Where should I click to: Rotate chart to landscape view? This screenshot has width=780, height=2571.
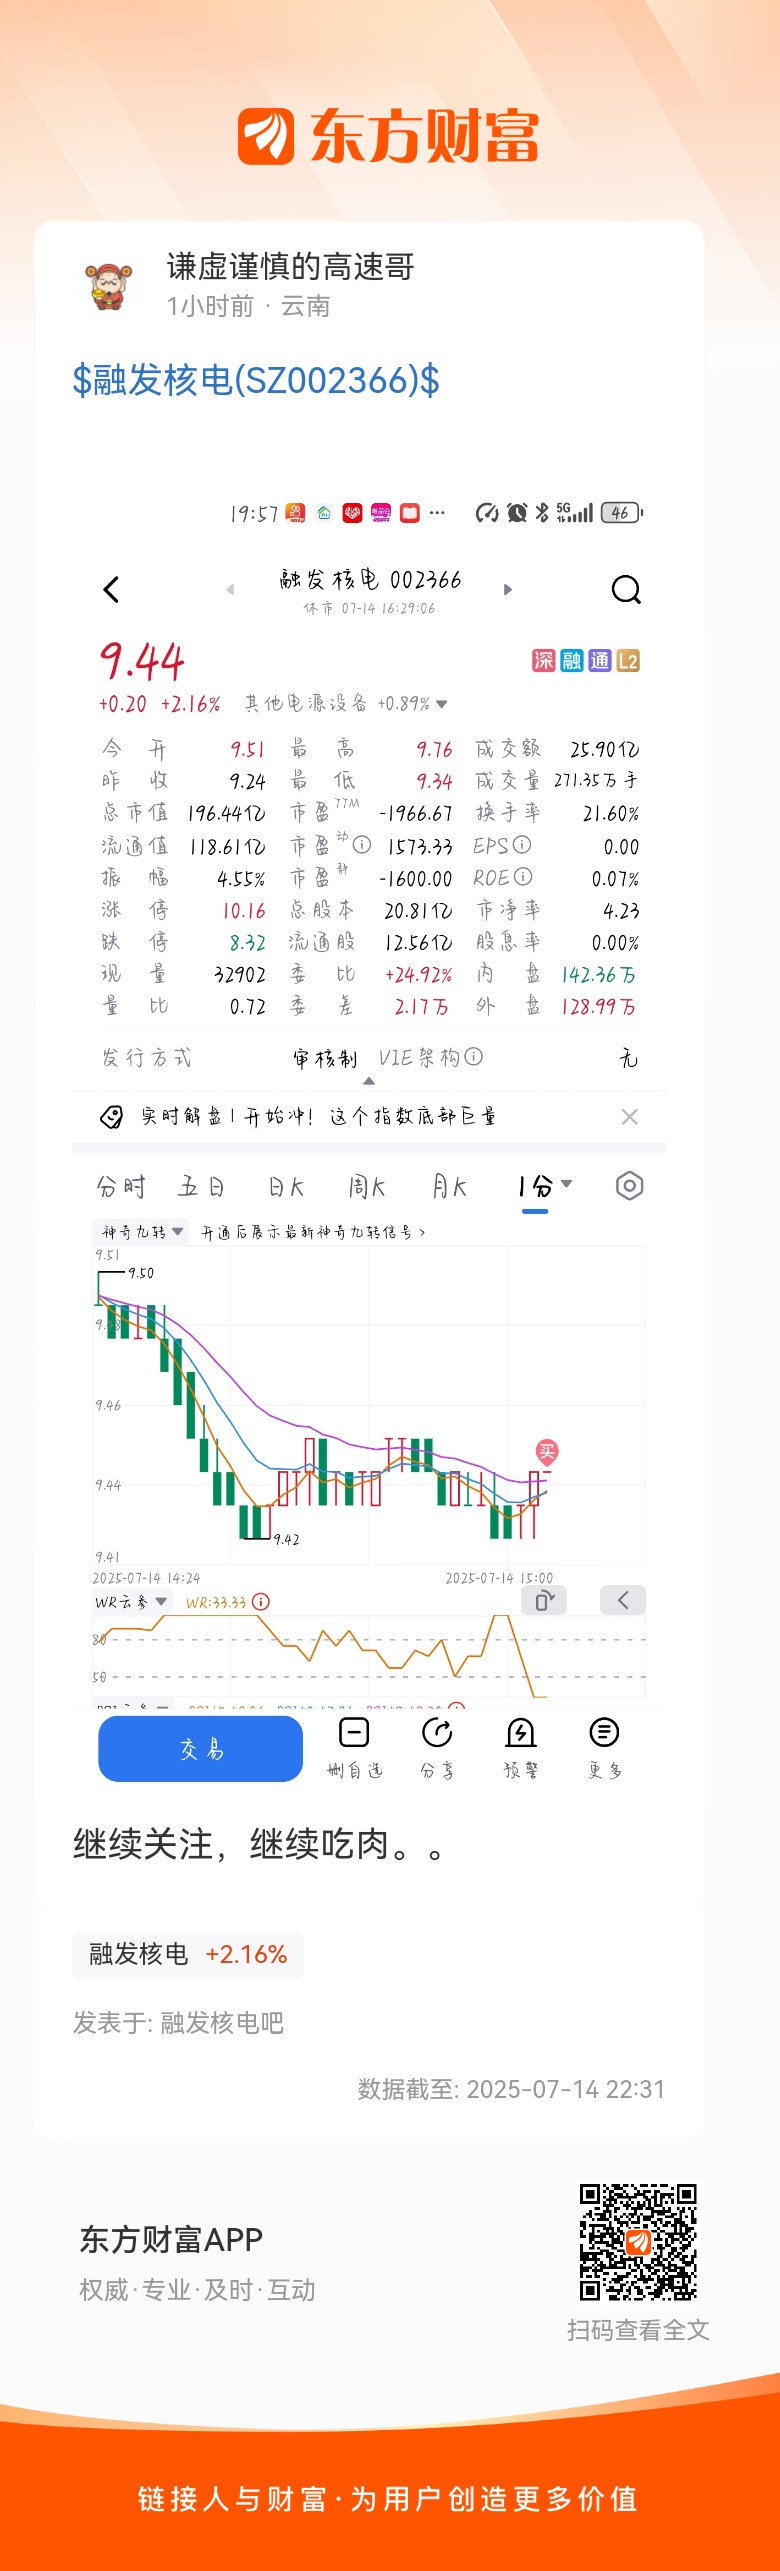coord(544,1600)
